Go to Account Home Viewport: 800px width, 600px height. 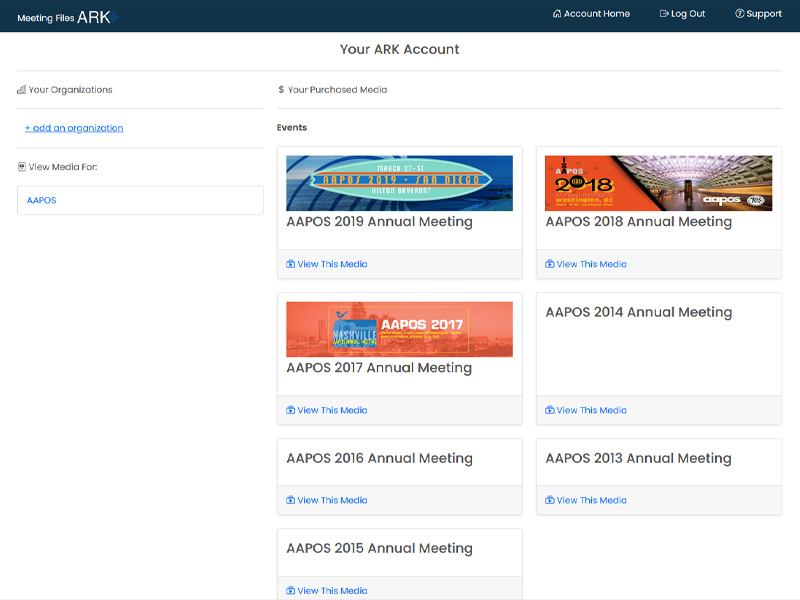[x=591, y=14]
